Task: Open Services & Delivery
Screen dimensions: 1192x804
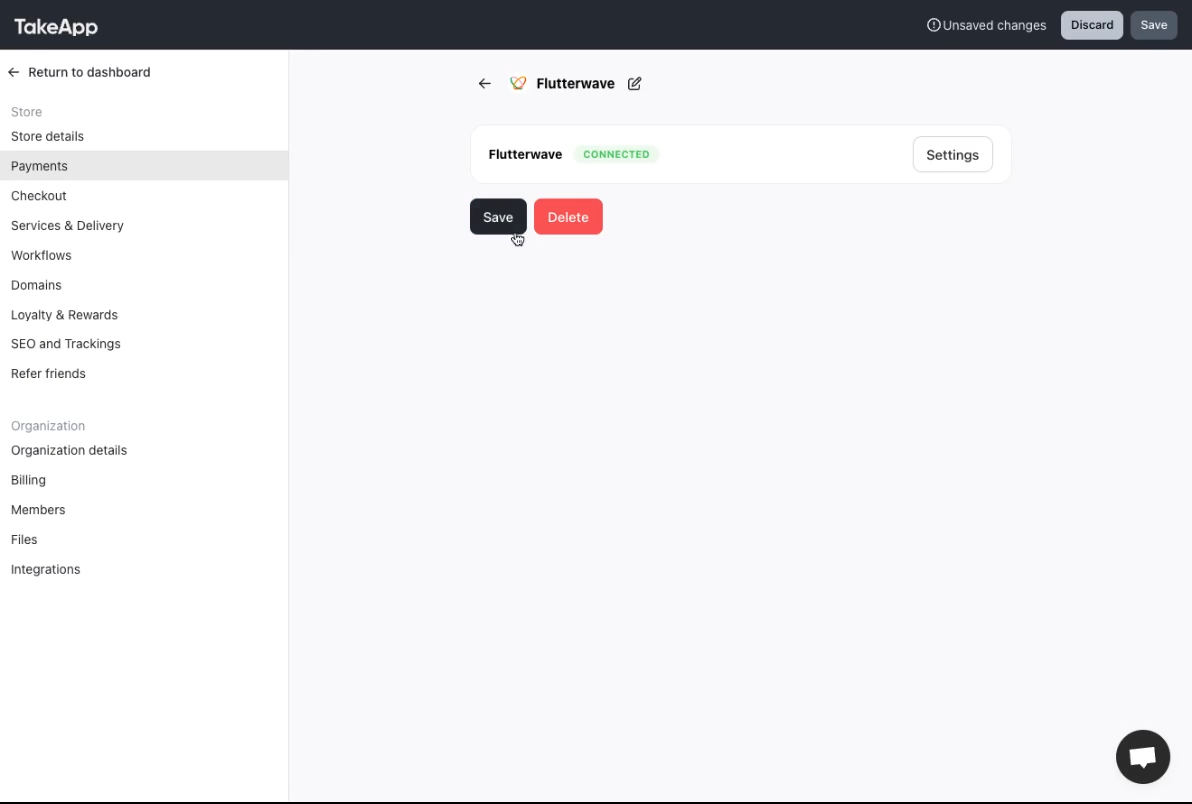Action: pyautogui.click(x=67, y=226)
